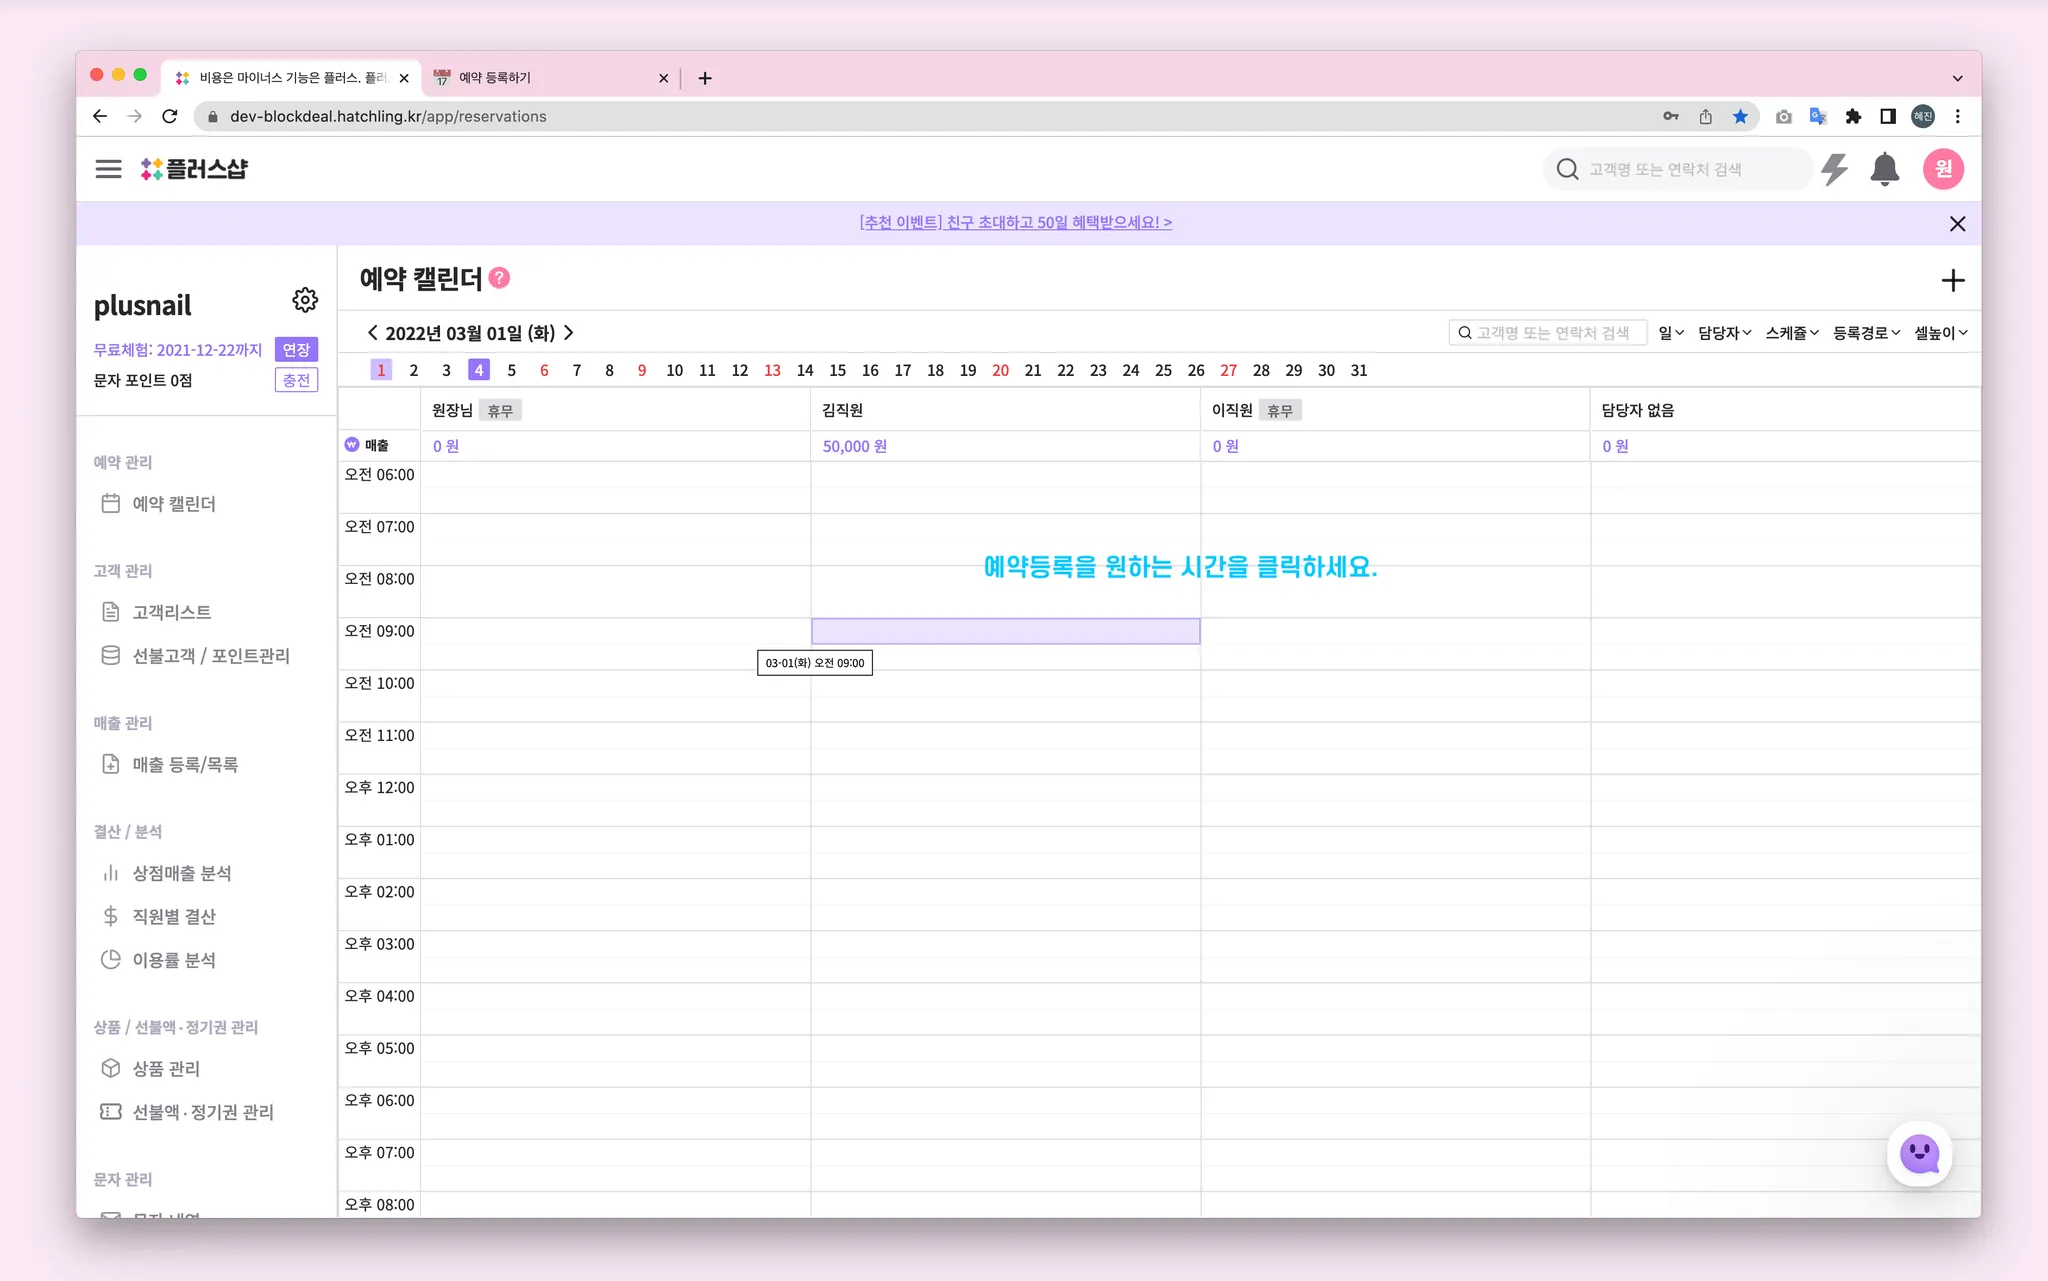Open the hamburger menu icon
Image resolution: width=2048 pixels, height=1281 pixels.
pyautogui.click(x=108, y=169)
